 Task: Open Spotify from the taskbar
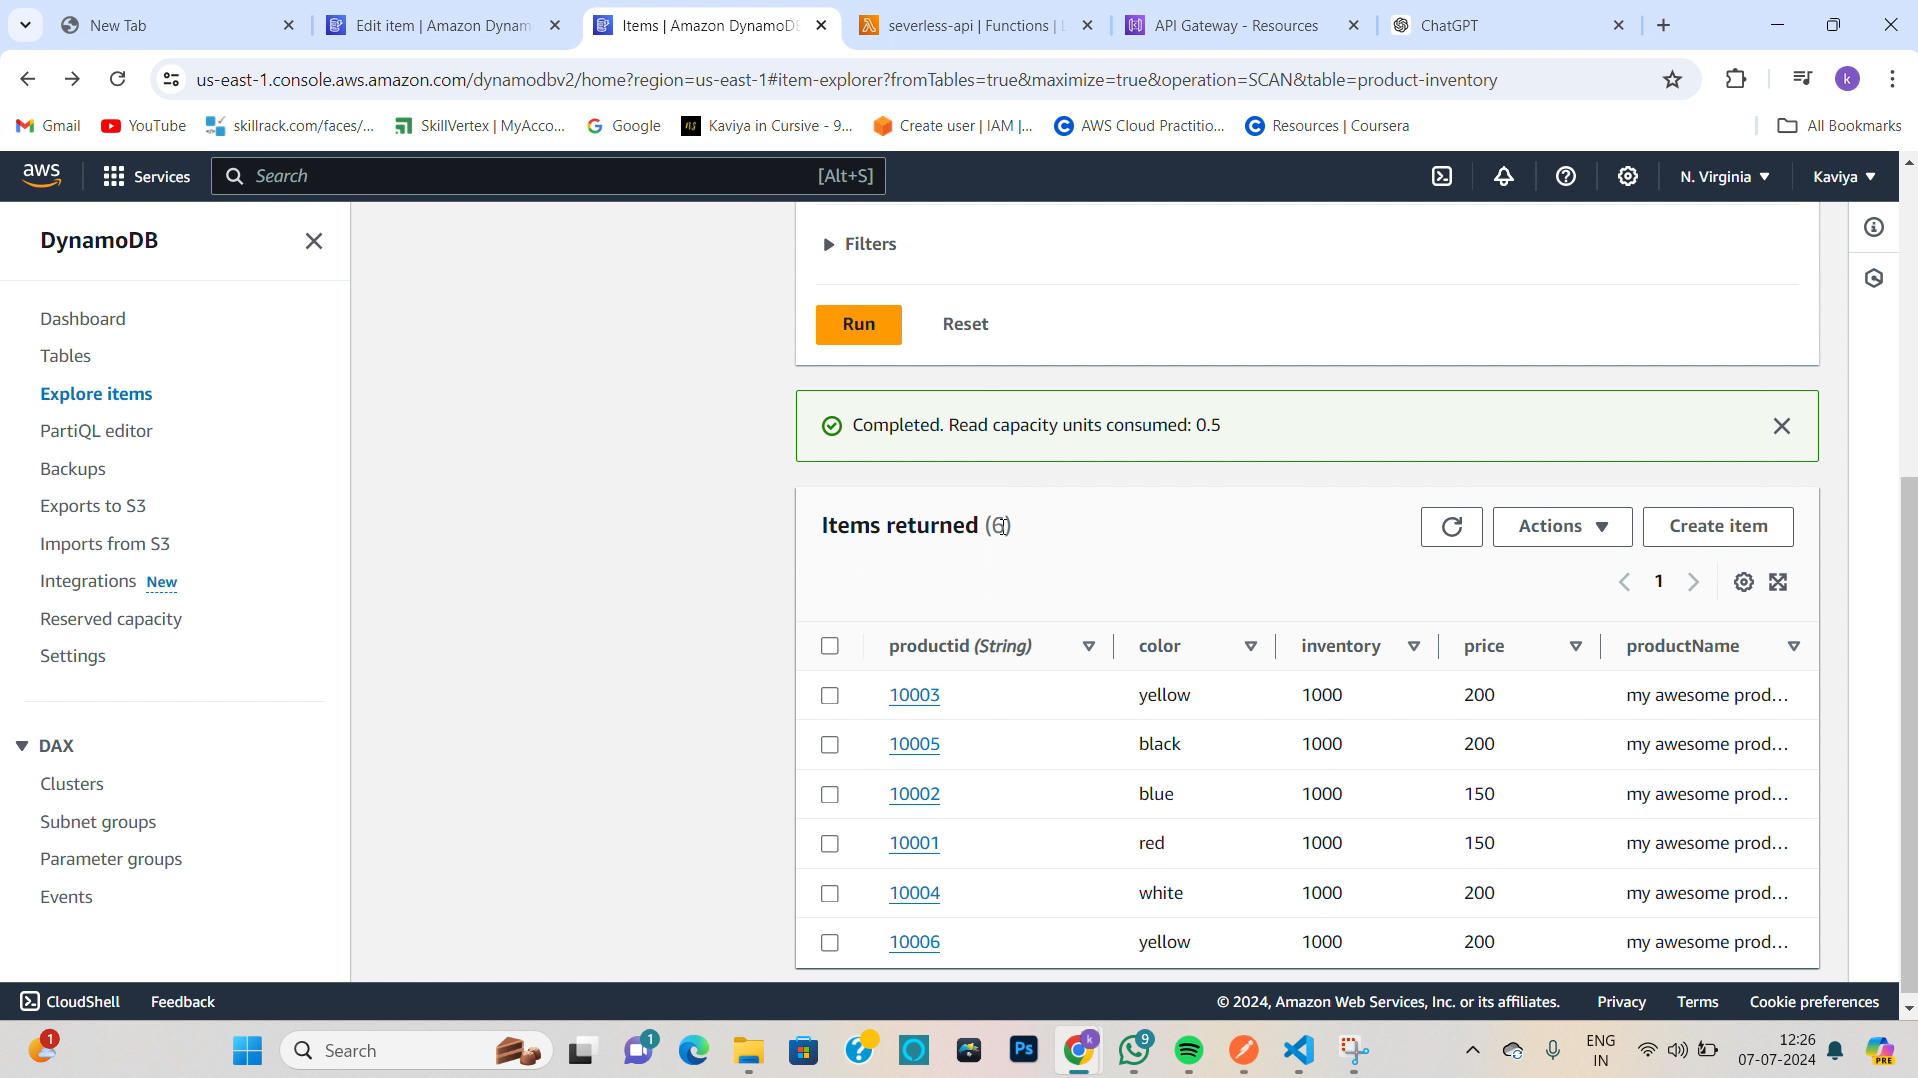coord(1189,1050)
